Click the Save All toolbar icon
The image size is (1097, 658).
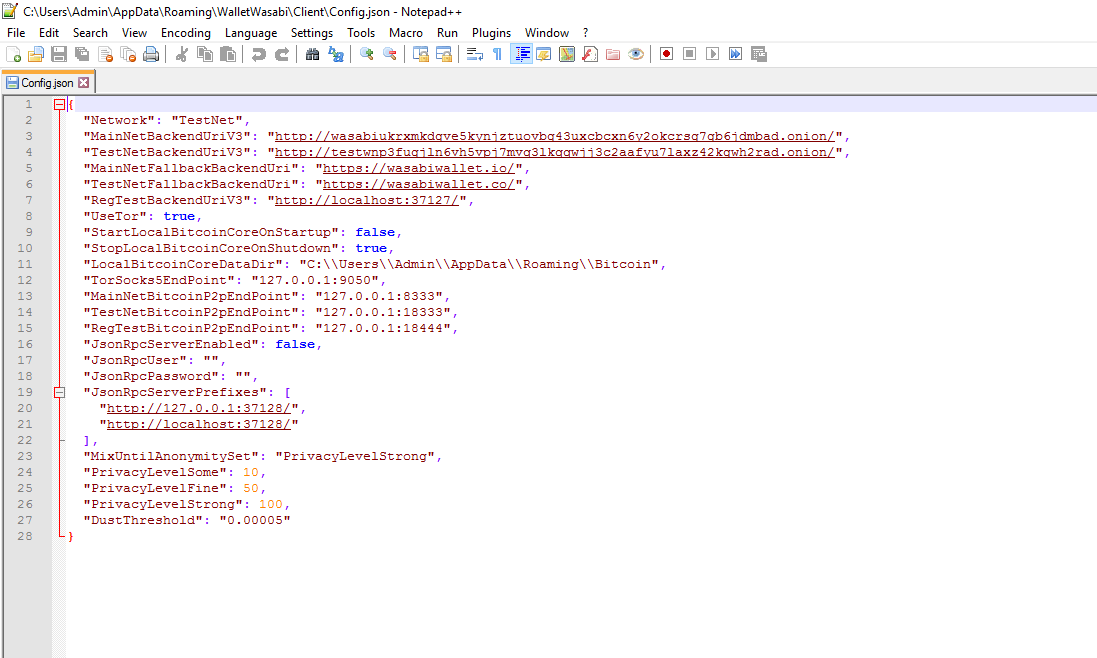82,55
